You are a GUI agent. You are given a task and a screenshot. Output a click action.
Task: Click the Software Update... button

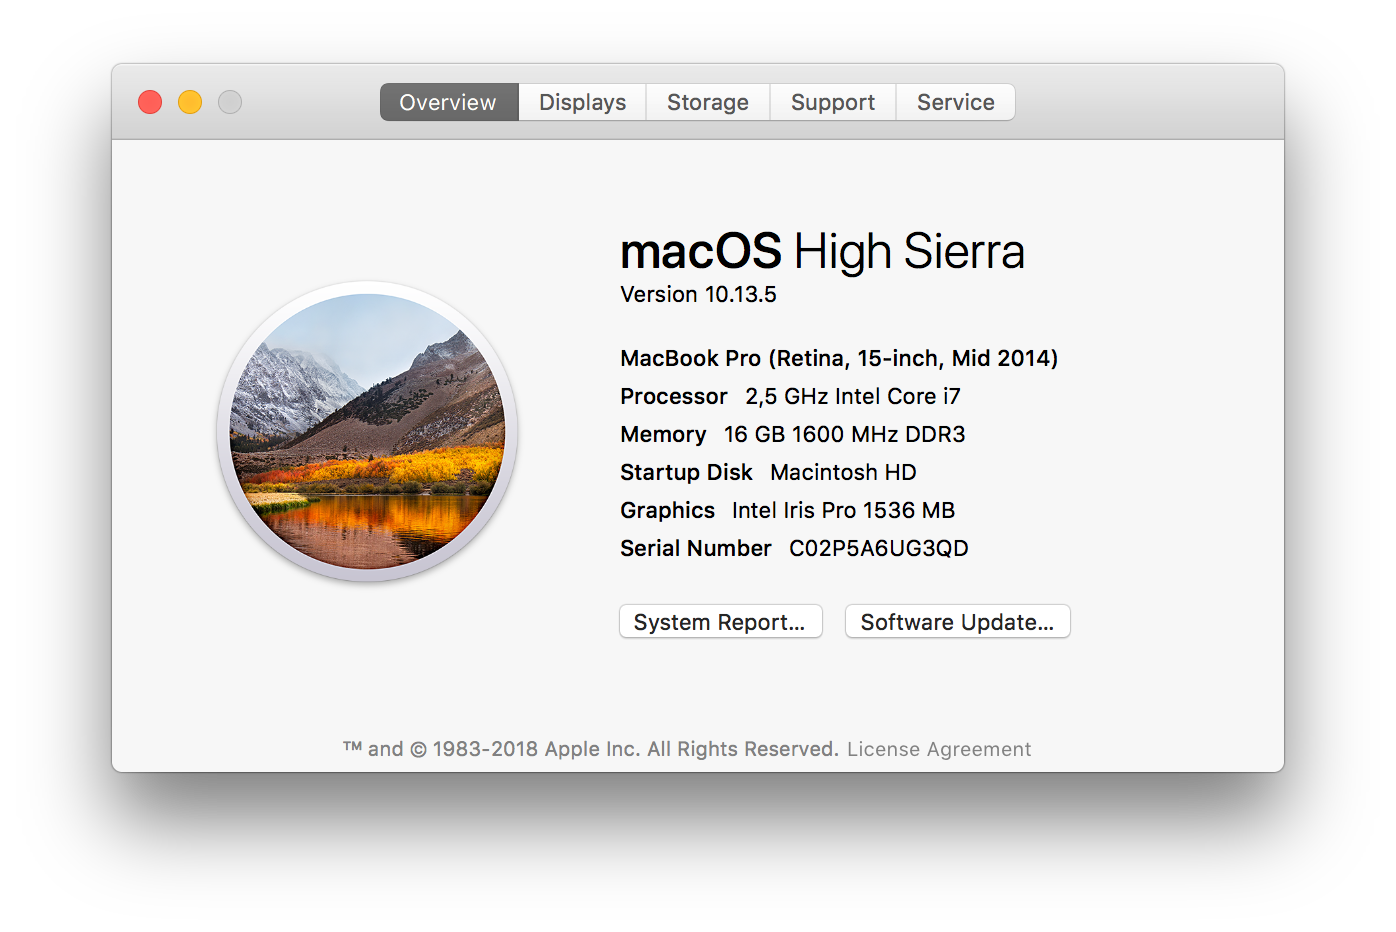point(958,621)
